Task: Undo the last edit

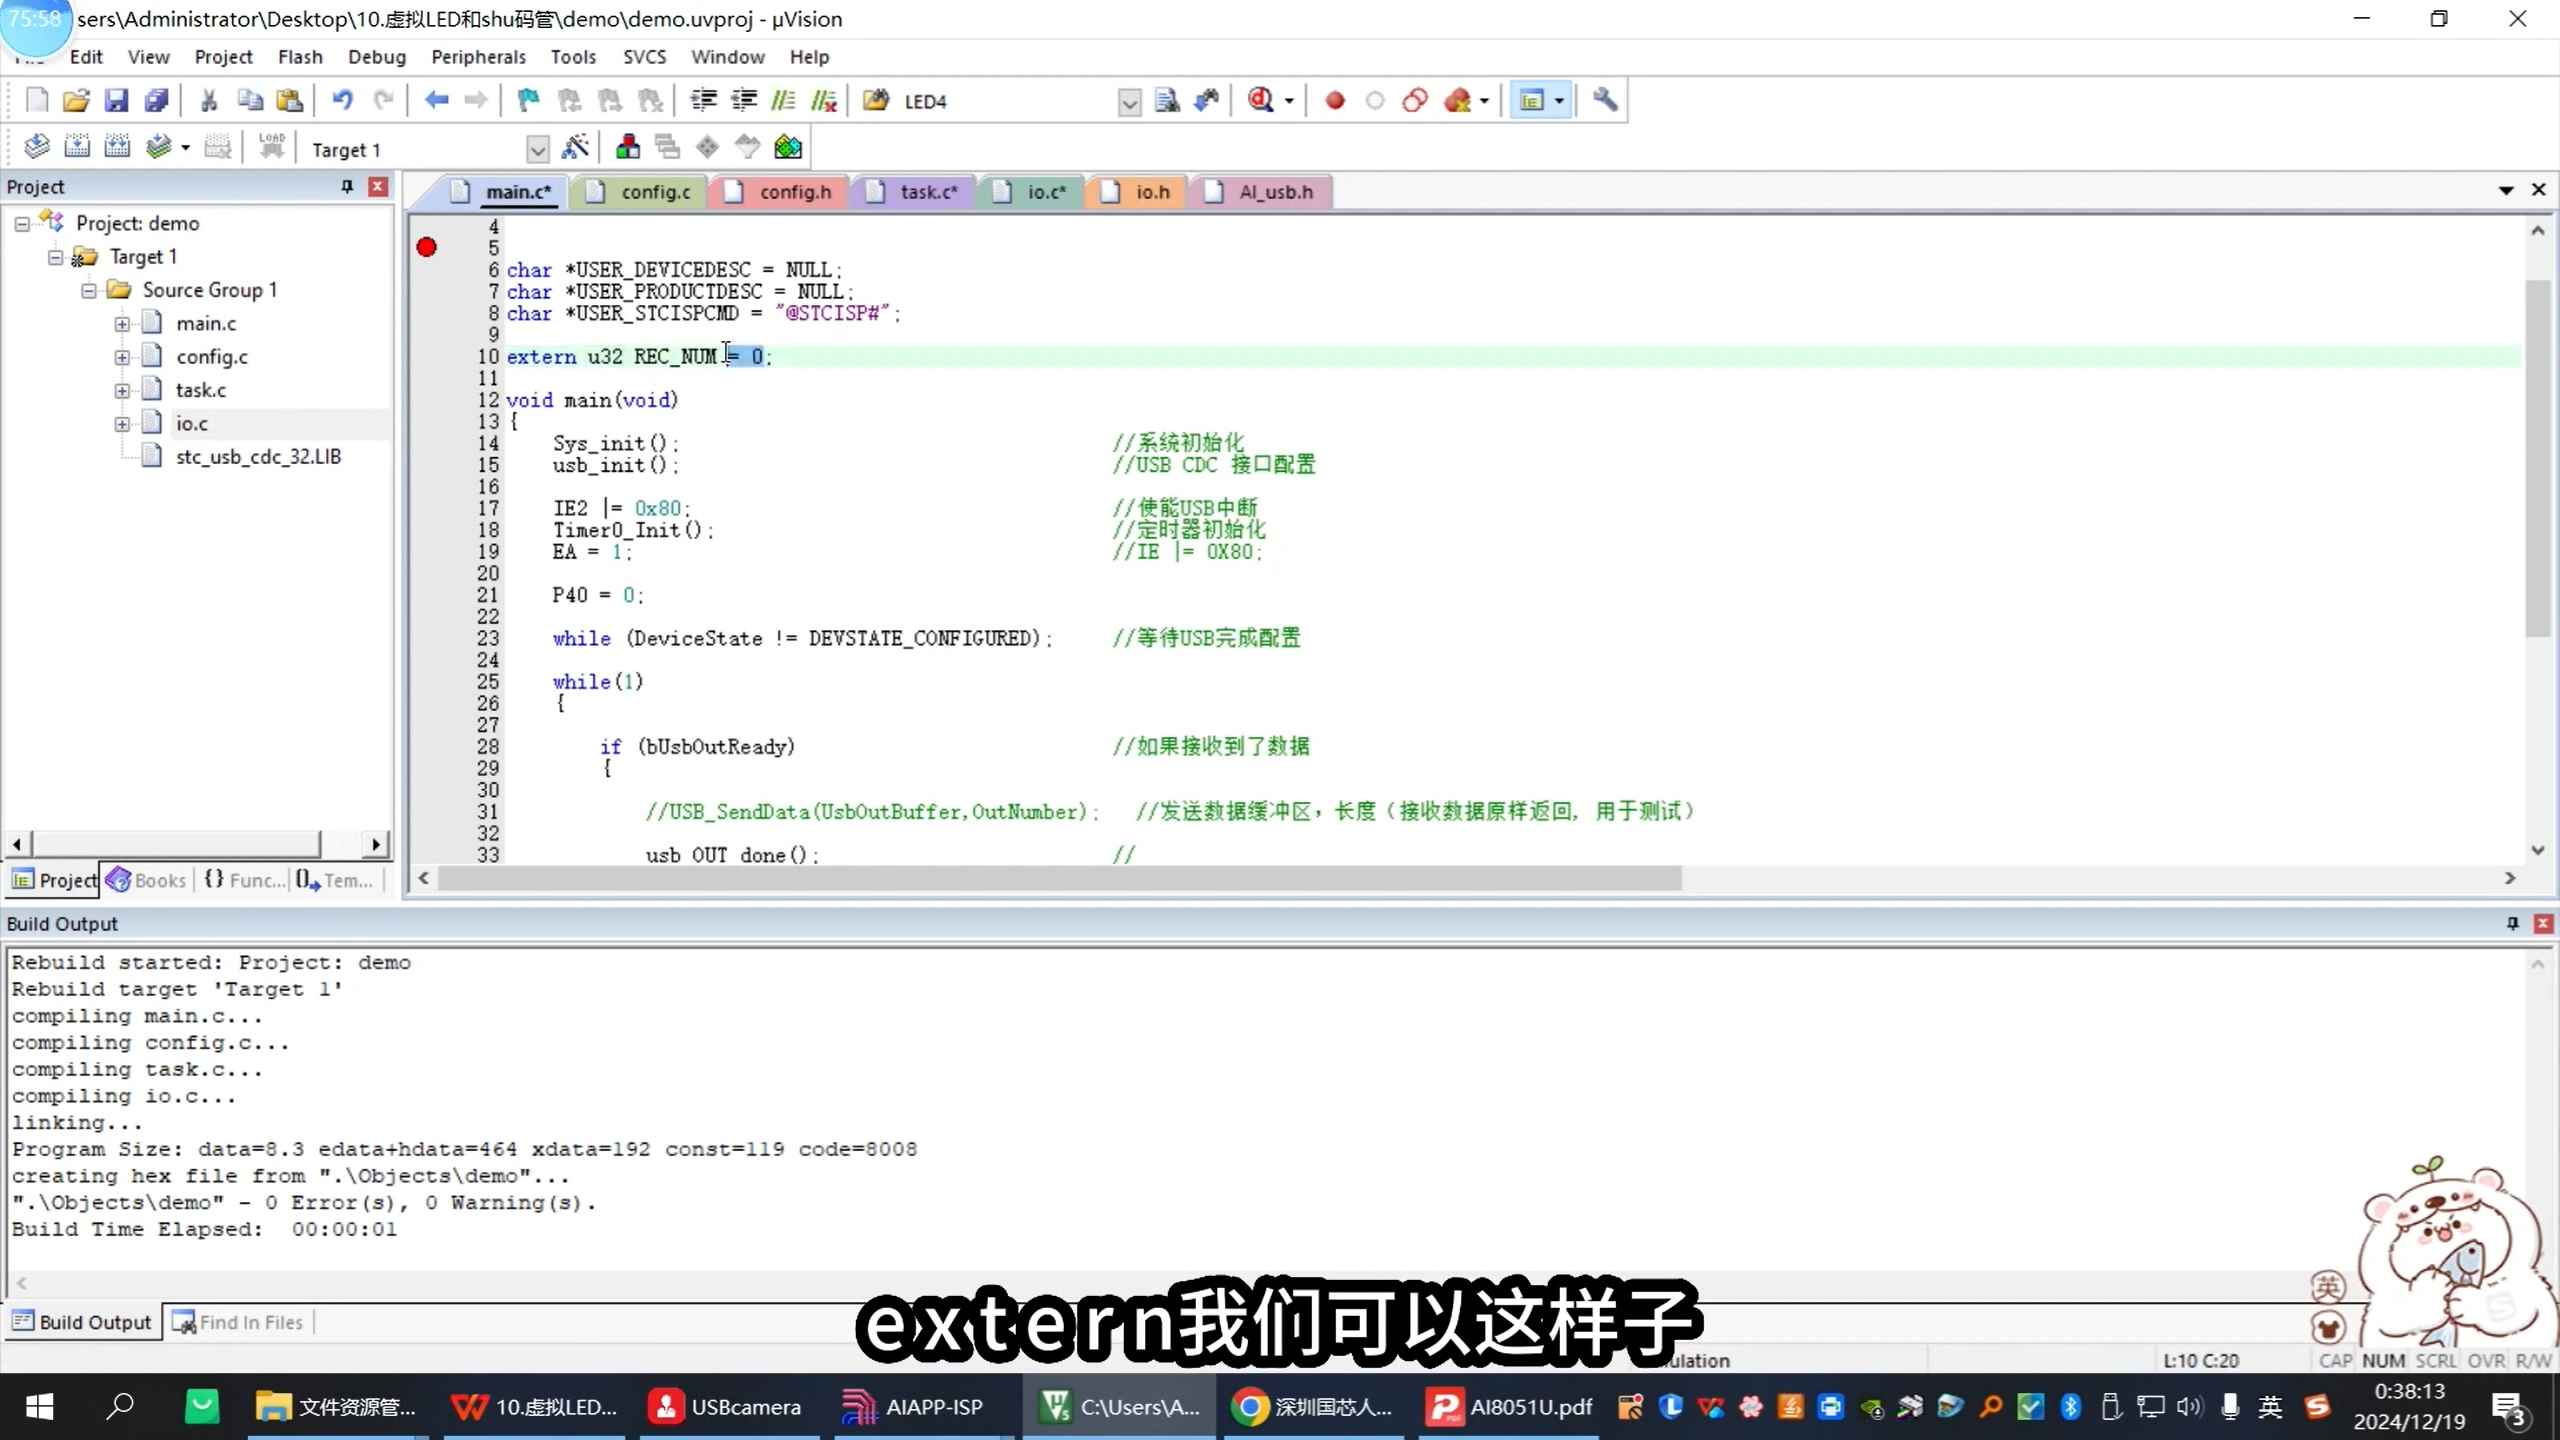Action: click(343, 100)
